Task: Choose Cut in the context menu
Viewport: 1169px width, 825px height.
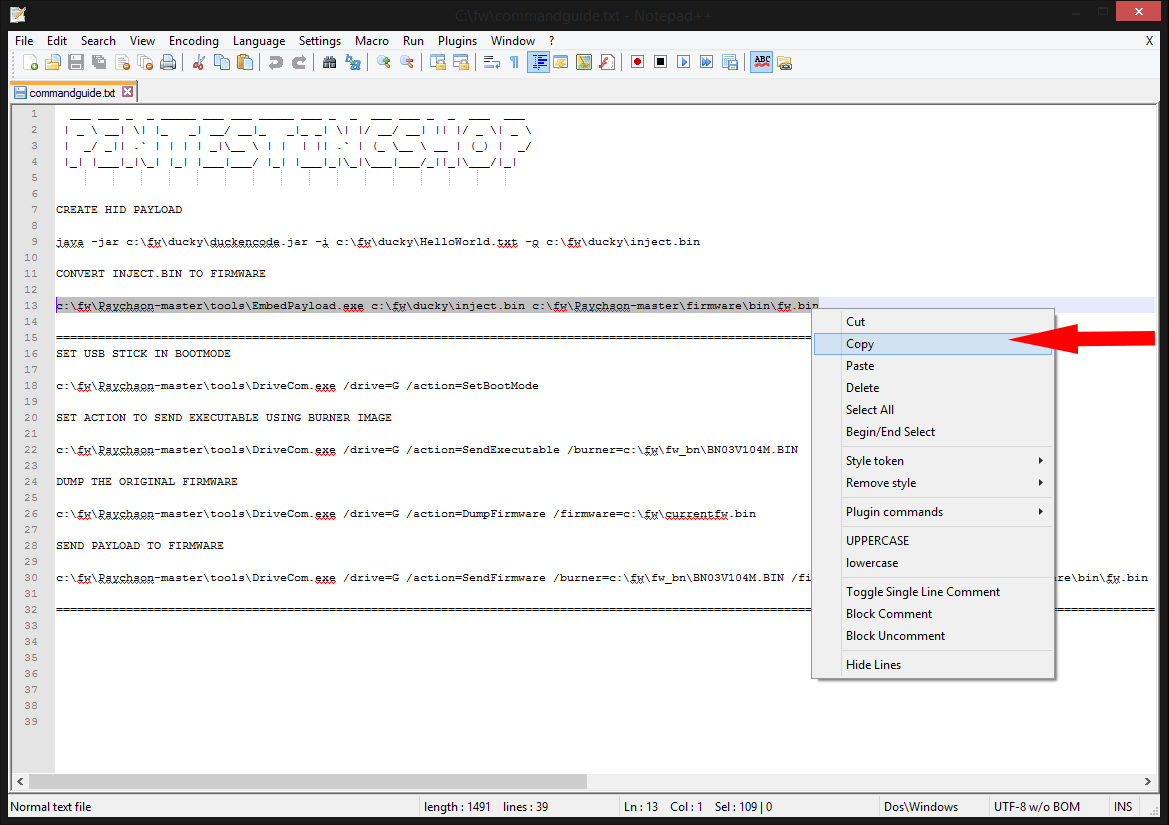Action: (x=933, y=322)
